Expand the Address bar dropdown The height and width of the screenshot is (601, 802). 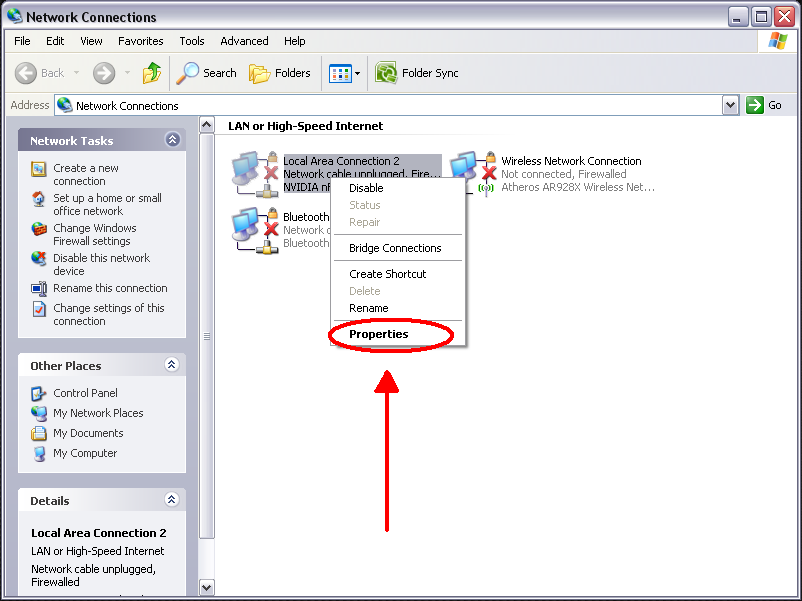[730, 105]
